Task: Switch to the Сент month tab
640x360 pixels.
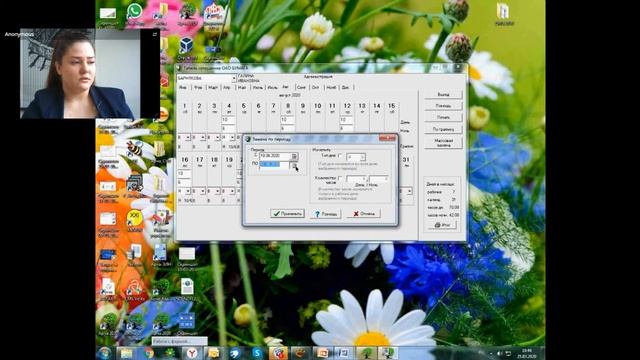Action: tap(301, 87)
